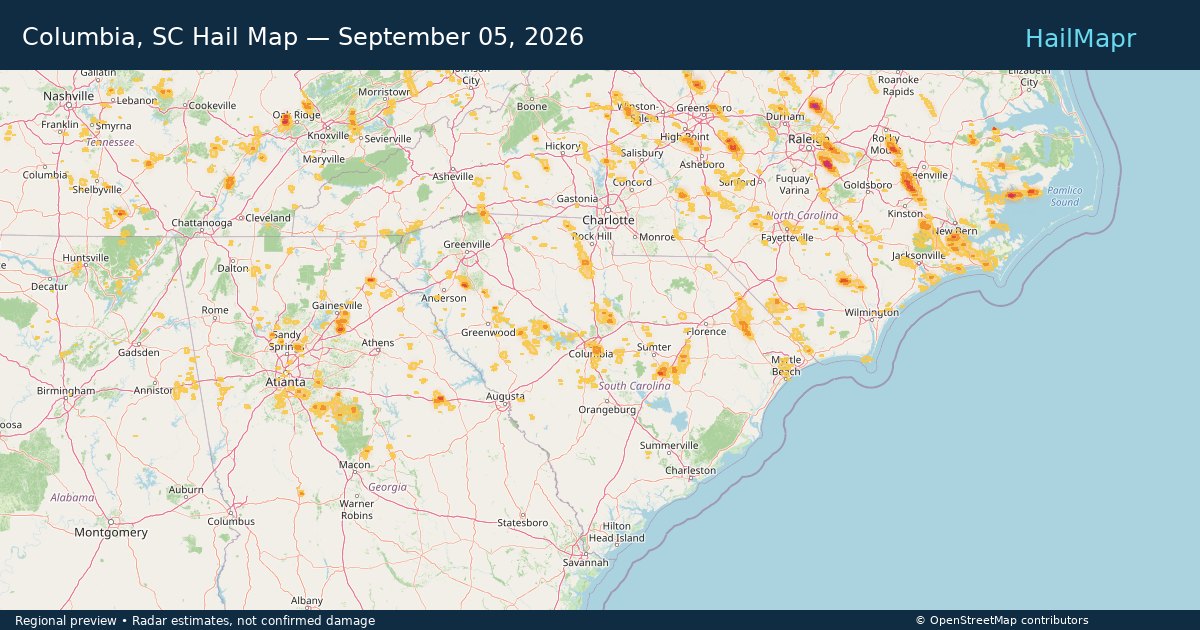Click the Wilmington city label

tap(871, 312)
